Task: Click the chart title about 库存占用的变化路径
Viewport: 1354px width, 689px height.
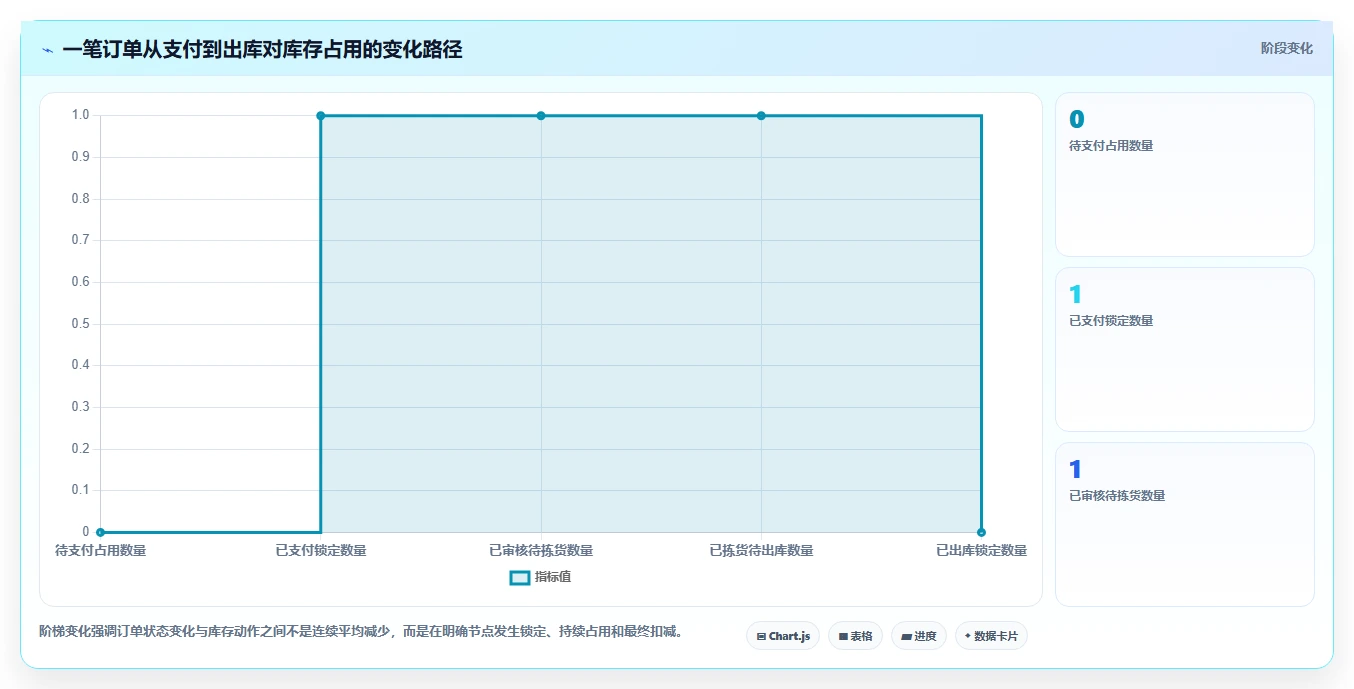Action: point(262,50)
